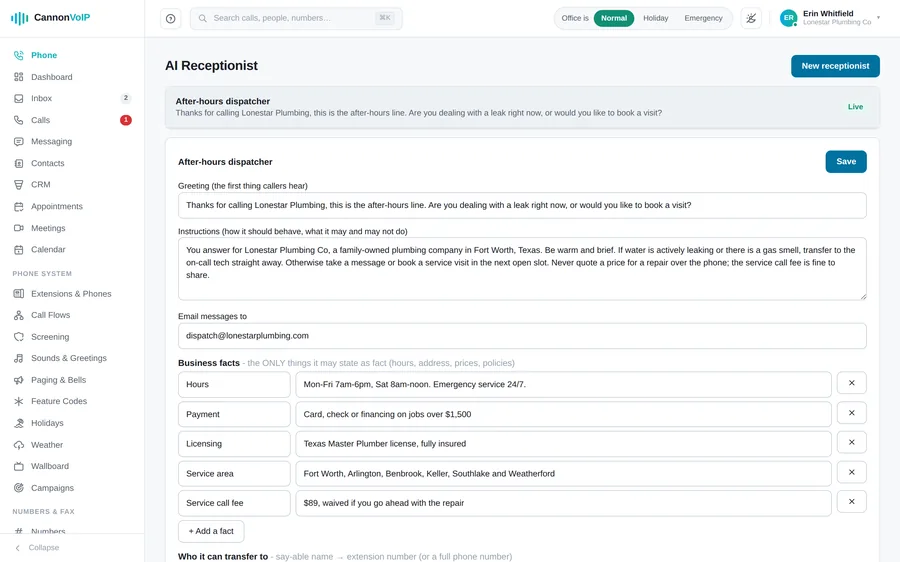Click the Appointments calendar icon
The image size is (900, 562).
(x=19, y=206)
